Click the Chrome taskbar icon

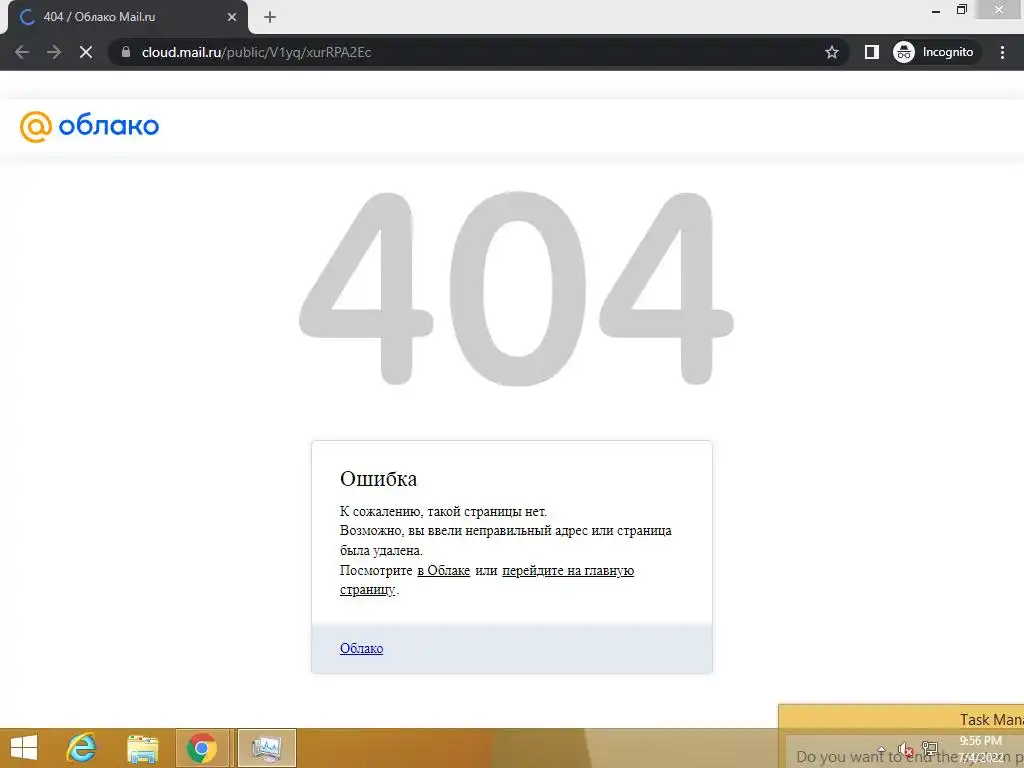coord(202,748)
